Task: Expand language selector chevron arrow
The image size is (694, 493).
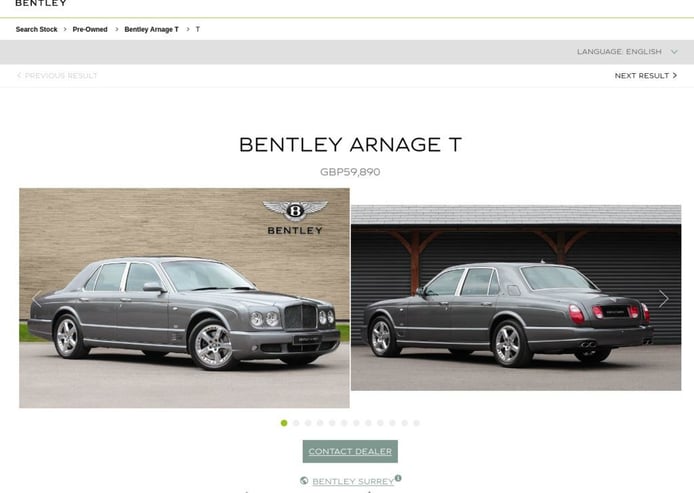Action: tap(674, 52)
